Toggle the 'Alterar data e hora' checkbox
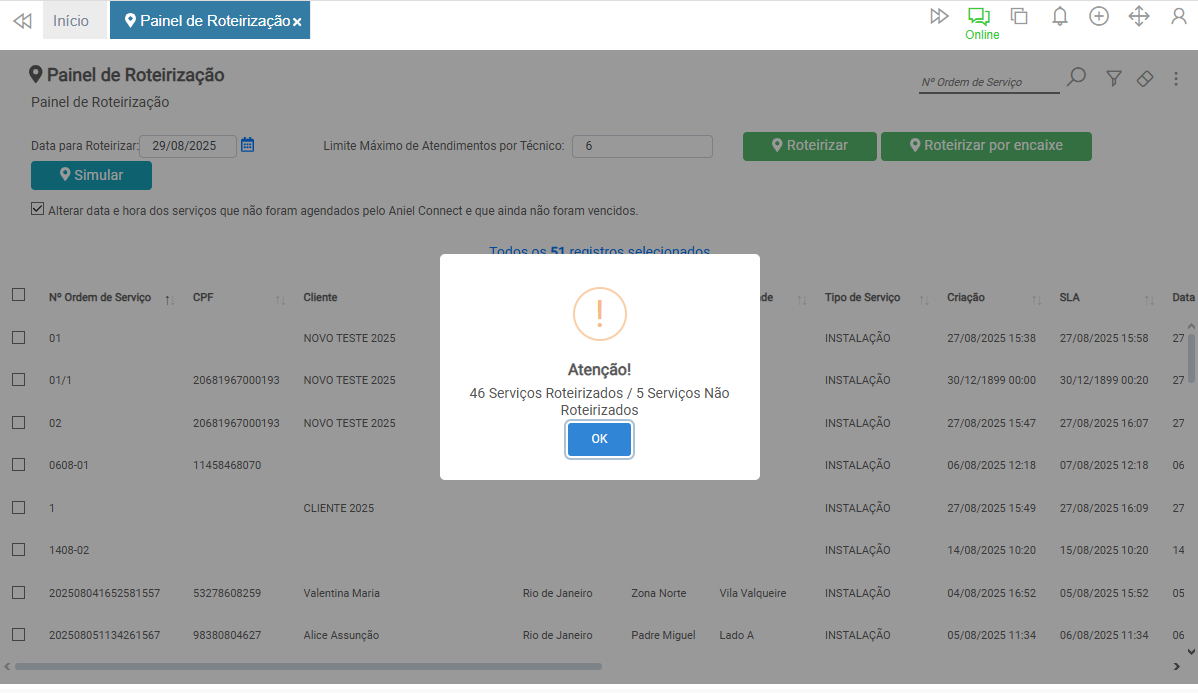Viewport: 1198px width, 693px height. 38,210
